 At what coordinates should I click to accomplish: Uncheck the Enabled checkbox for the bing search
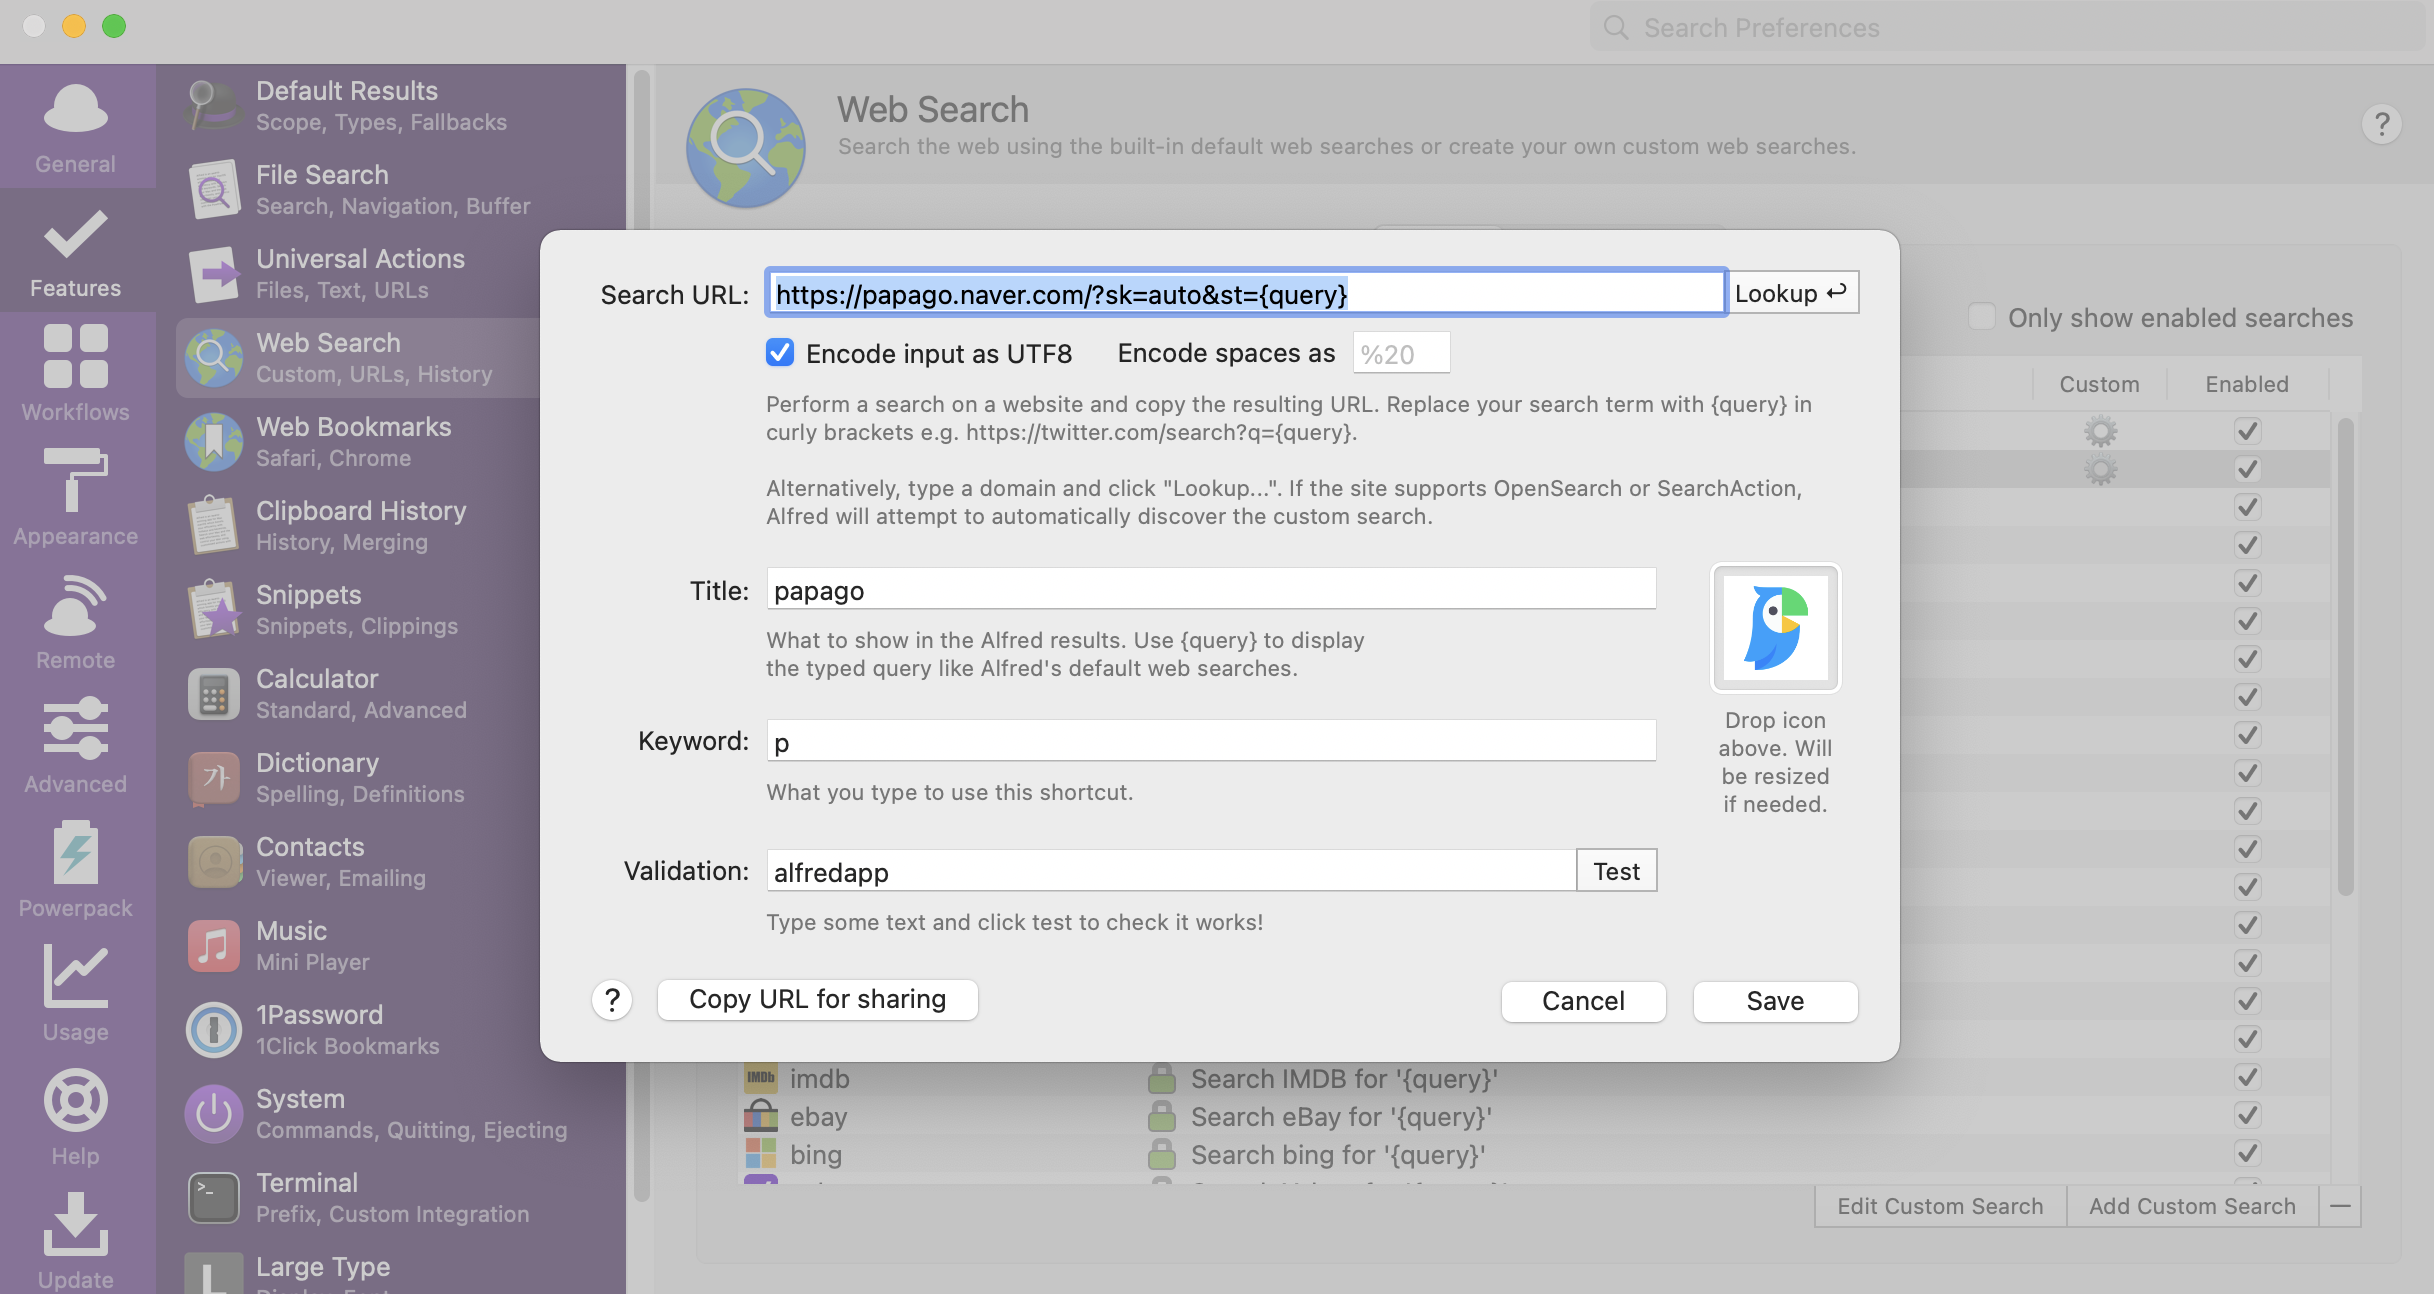(x=2247, y=1154)
